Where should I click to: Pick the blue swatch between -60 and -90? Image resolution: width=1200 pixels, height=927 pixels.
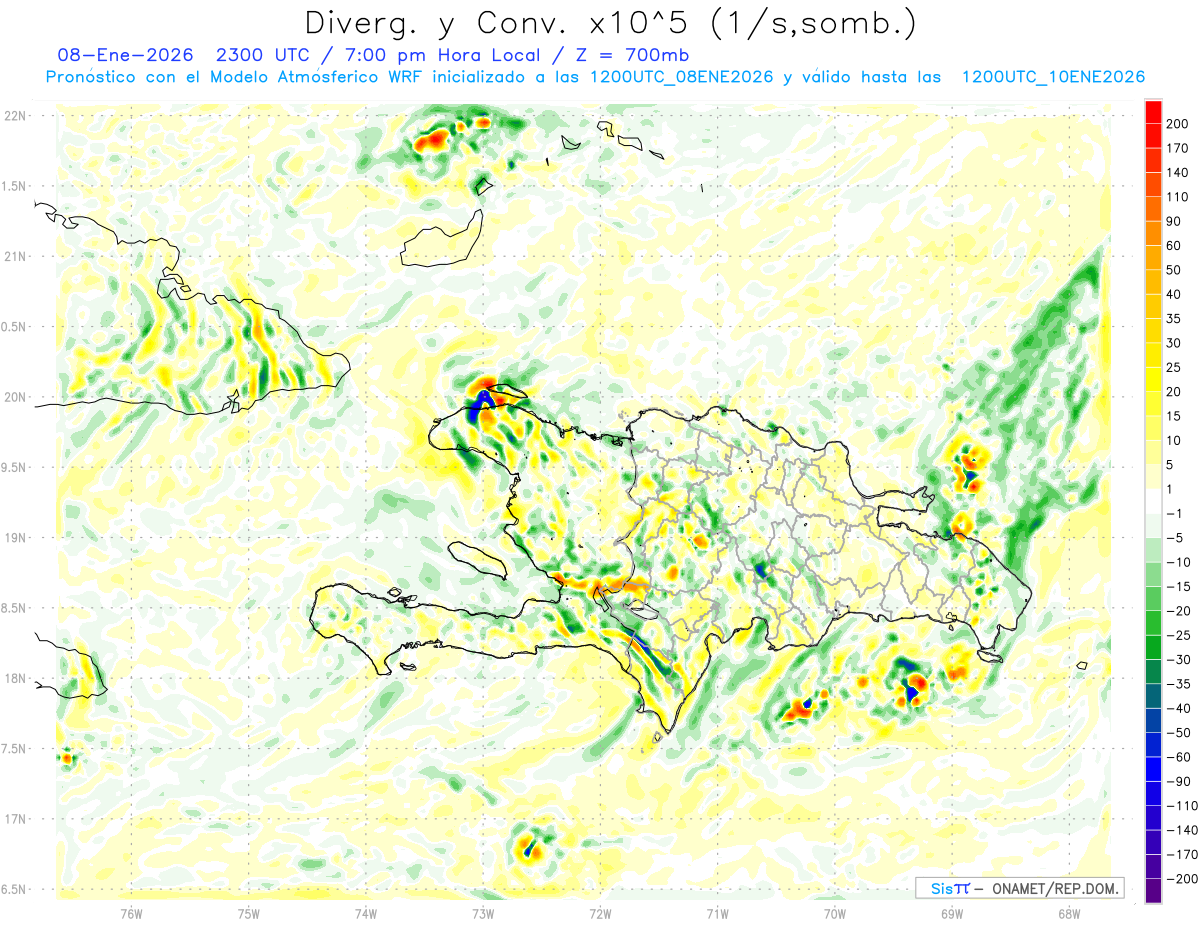pyautogui.click(x=1153, y=769)
